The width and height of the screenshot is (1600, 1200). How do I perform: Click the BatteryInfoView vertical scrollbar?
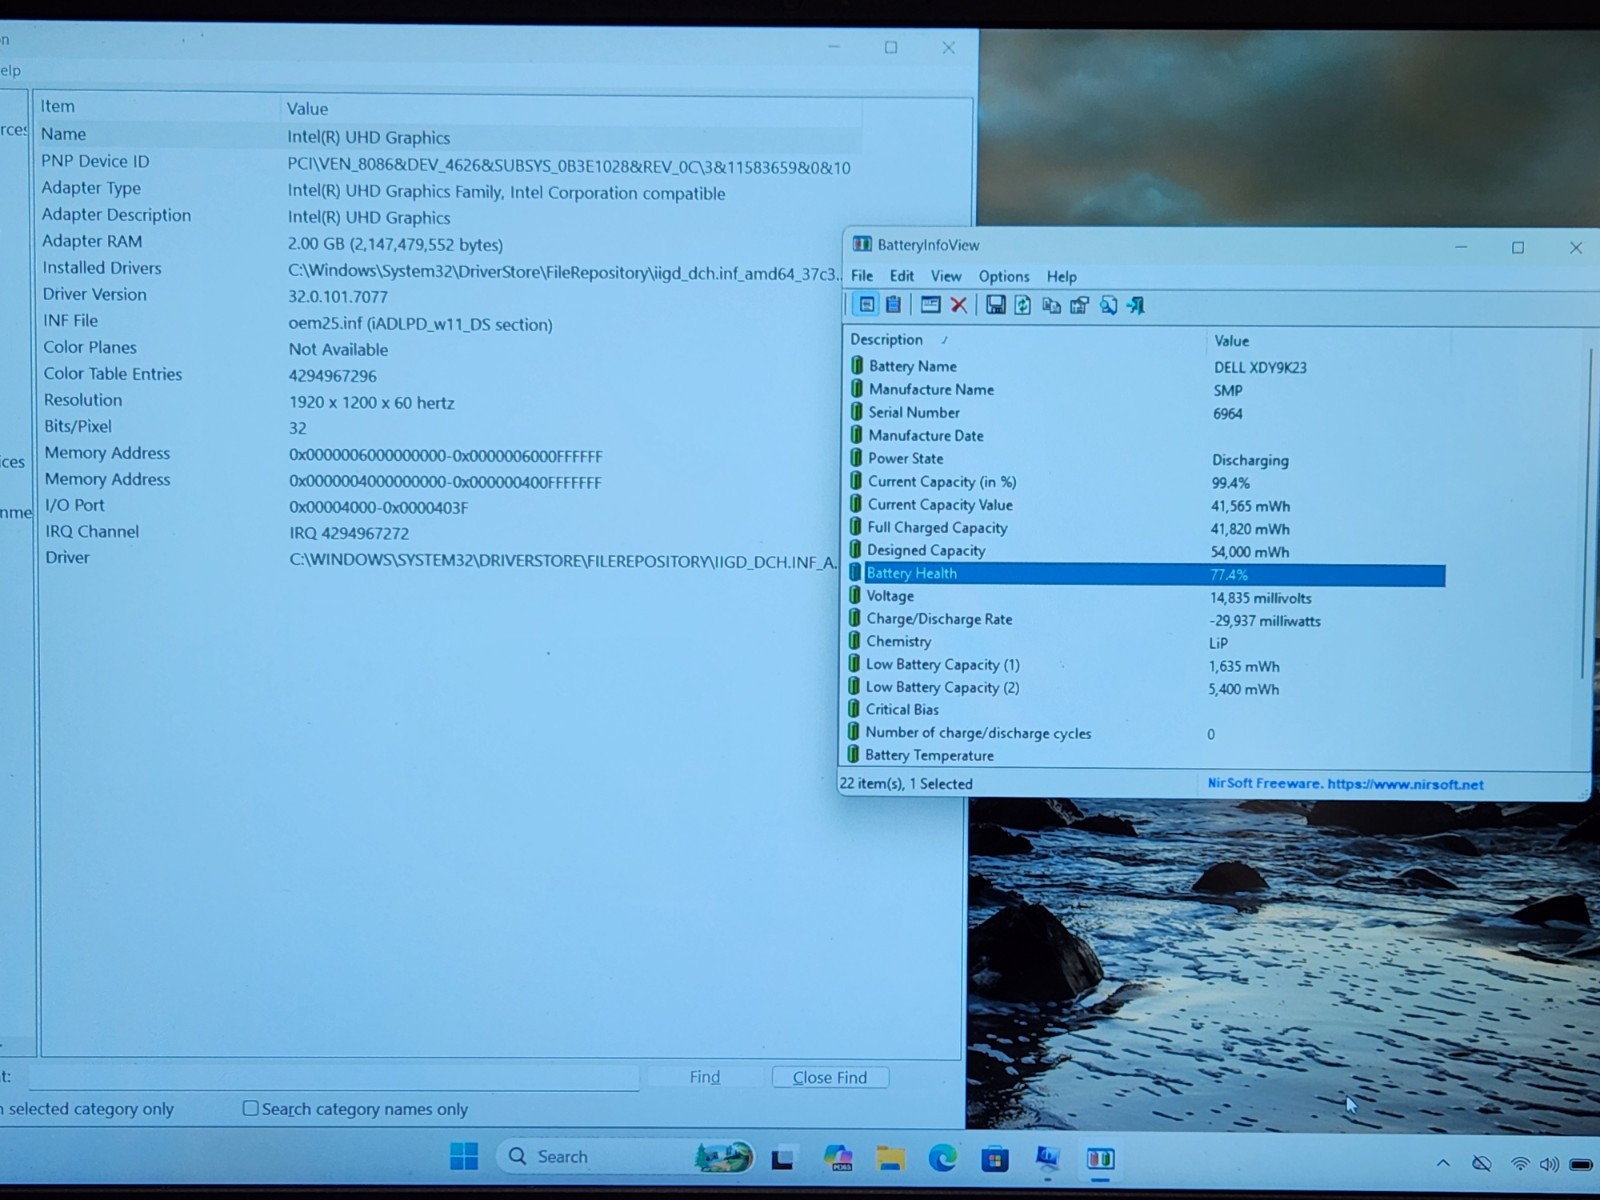(1585, 515)
